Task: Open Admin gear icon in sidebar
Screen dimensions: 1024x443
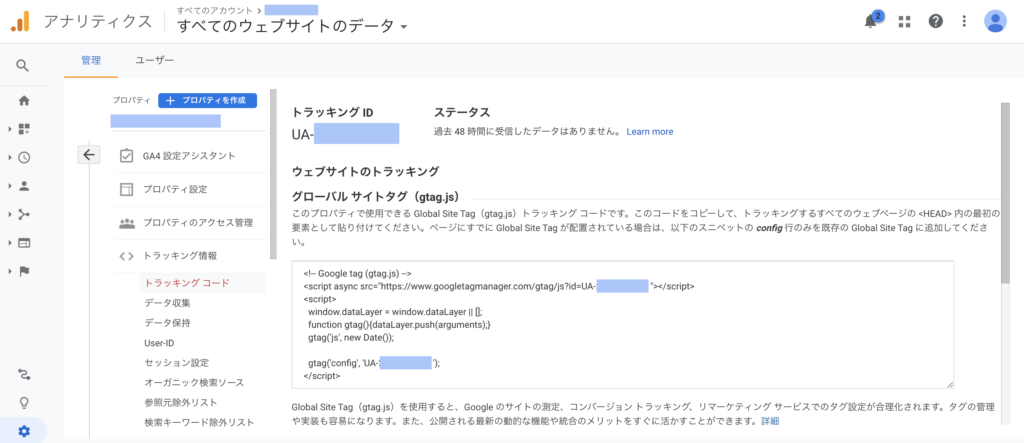Action: (x=24, y=431)
